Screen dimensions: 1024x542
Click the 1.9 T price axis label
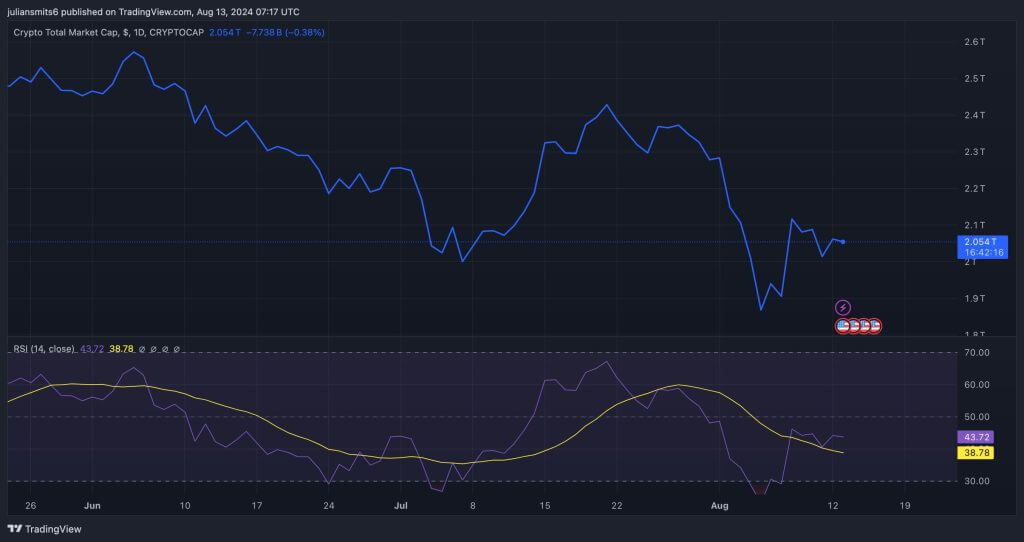coord(974,298)
